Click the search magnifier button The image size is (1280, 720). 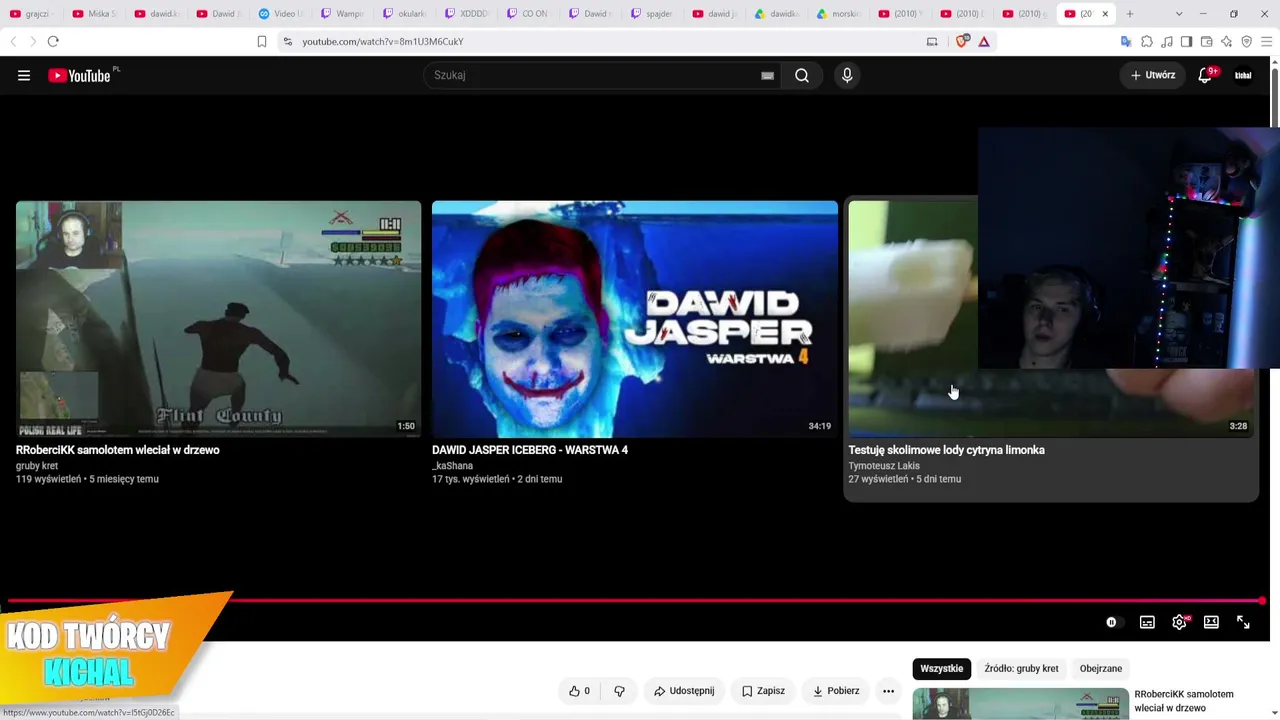802,75
